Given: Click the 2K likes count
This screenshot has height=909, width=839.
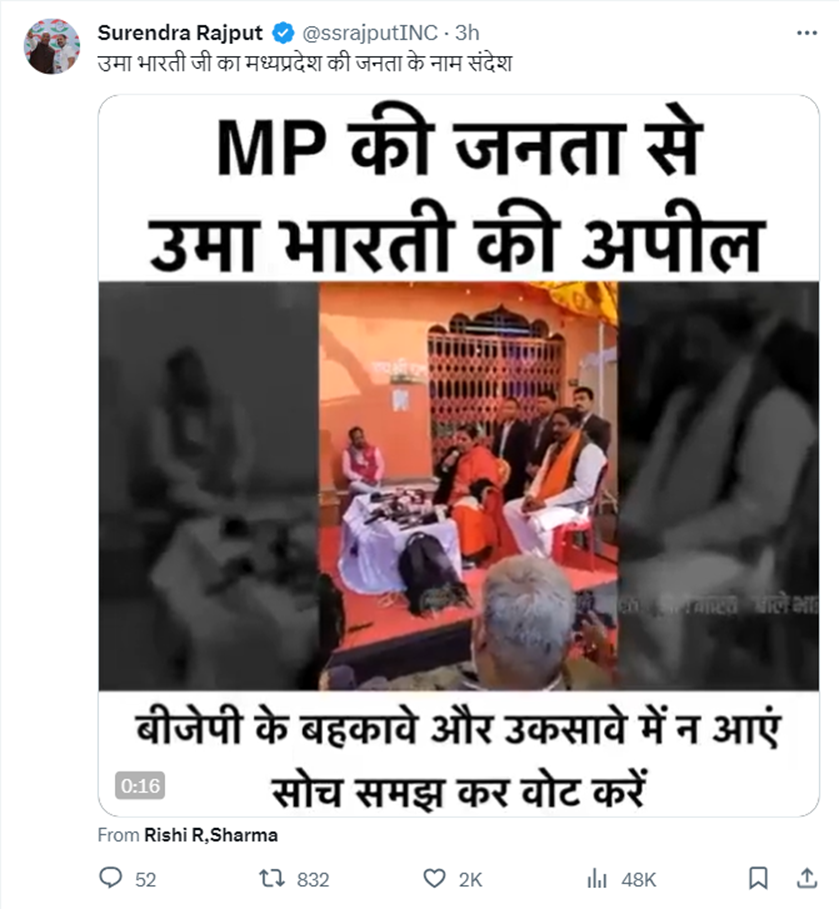Looking at the screenshot, I should [470, 880].
